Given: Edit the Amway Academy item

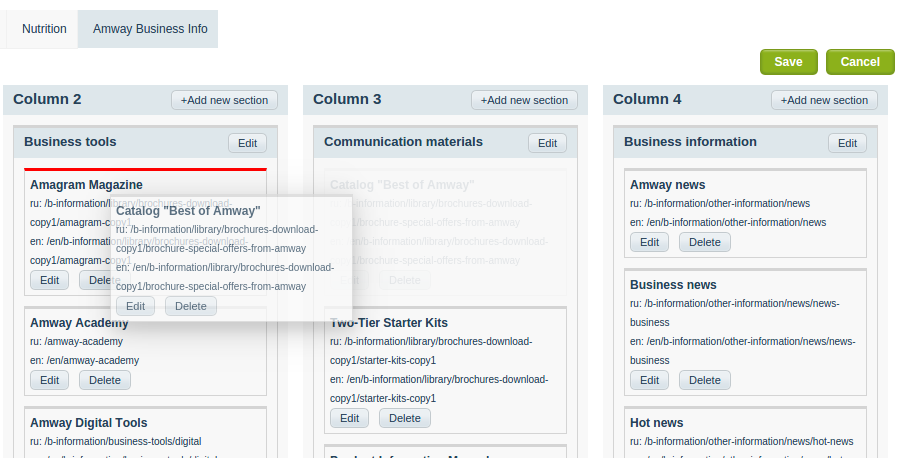Looking at the screenshot, I should (49, 380).
